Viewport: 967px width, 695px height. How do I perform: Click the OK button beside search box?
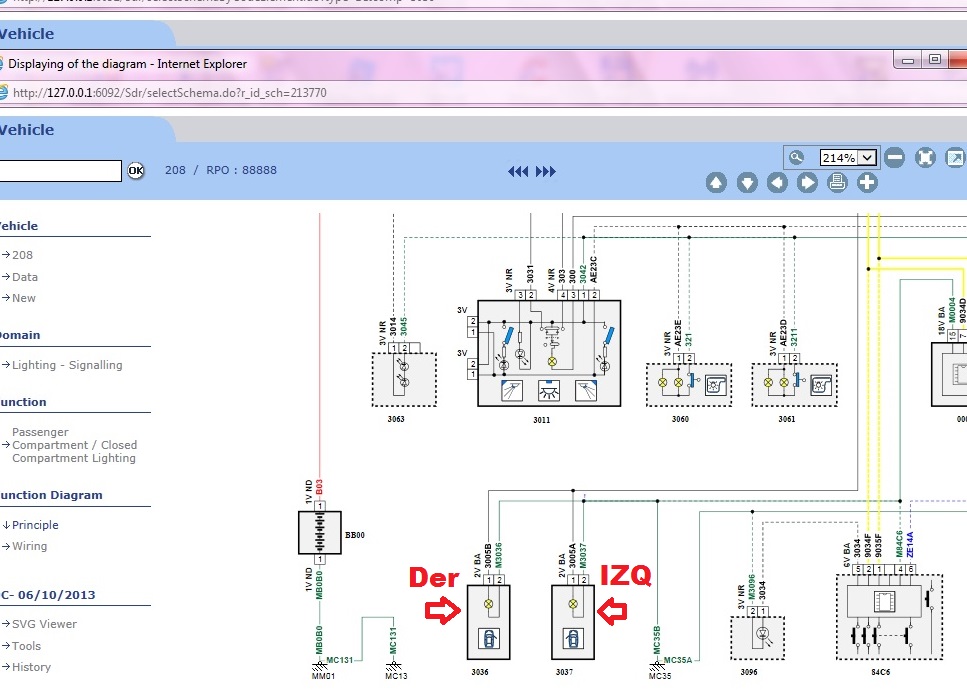point(136,170)
